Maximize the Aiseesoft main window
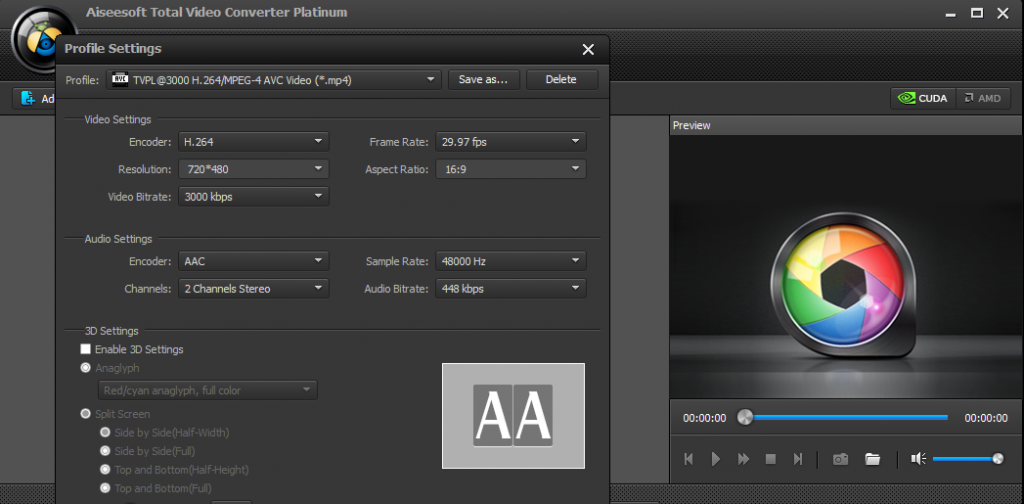This screenshot has width=1024, height=504. click(977, 13)
